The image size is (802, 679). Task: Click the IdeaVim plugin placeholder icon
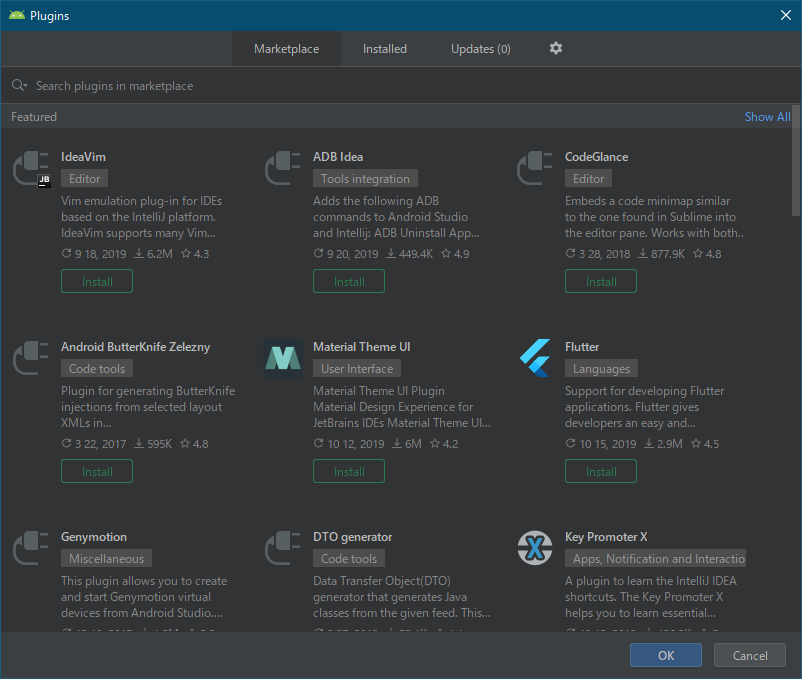tap(31, 167)
